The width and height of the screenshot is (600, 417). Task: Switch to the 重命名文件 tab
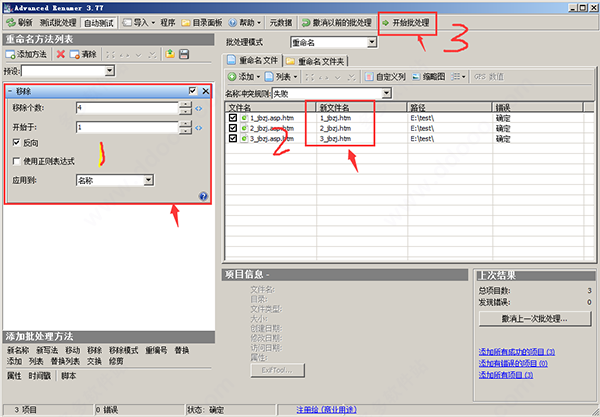(x=253, y=60)
